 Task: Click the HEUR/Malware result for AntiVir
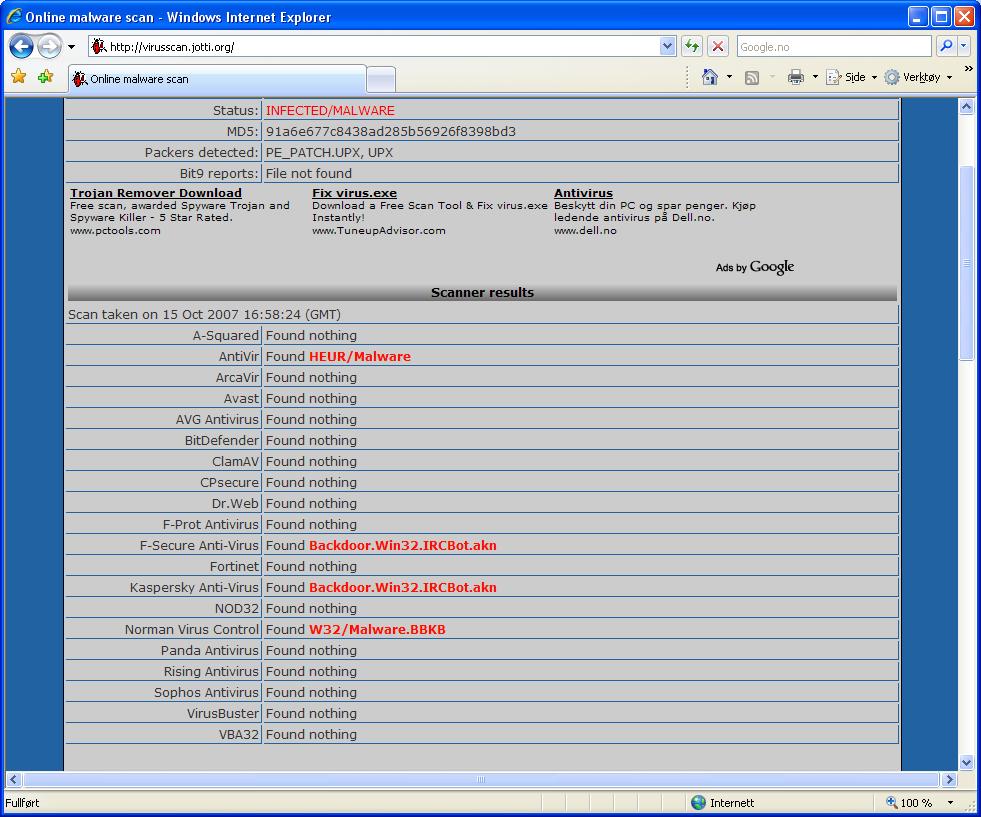coord(360,357)
